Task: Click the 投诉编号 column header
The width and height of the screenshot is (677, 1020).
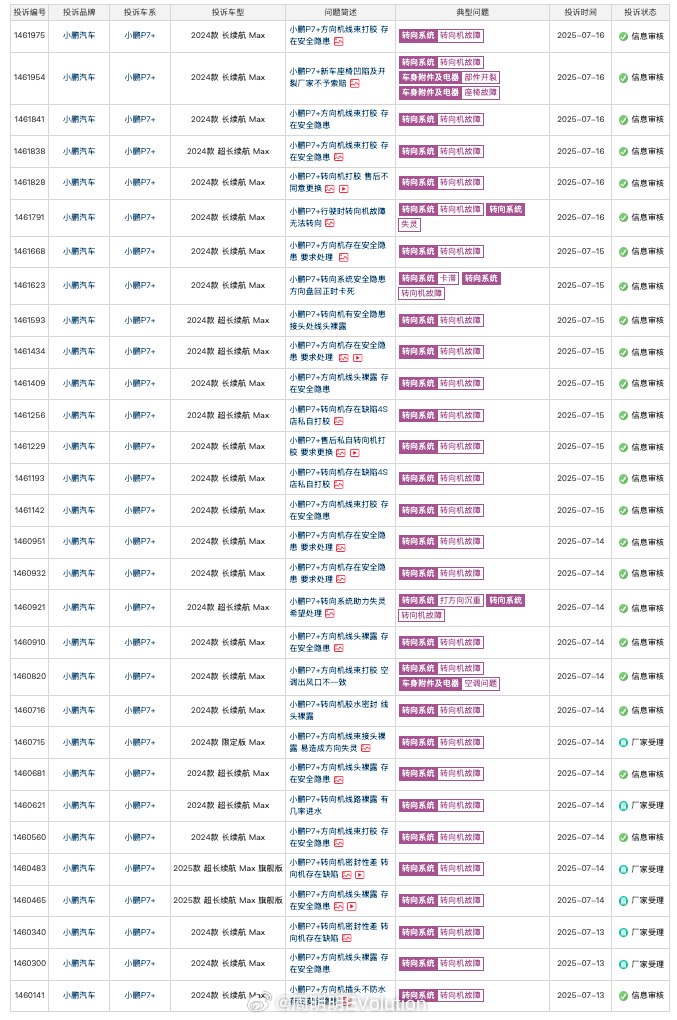Action: coord(29,12)
